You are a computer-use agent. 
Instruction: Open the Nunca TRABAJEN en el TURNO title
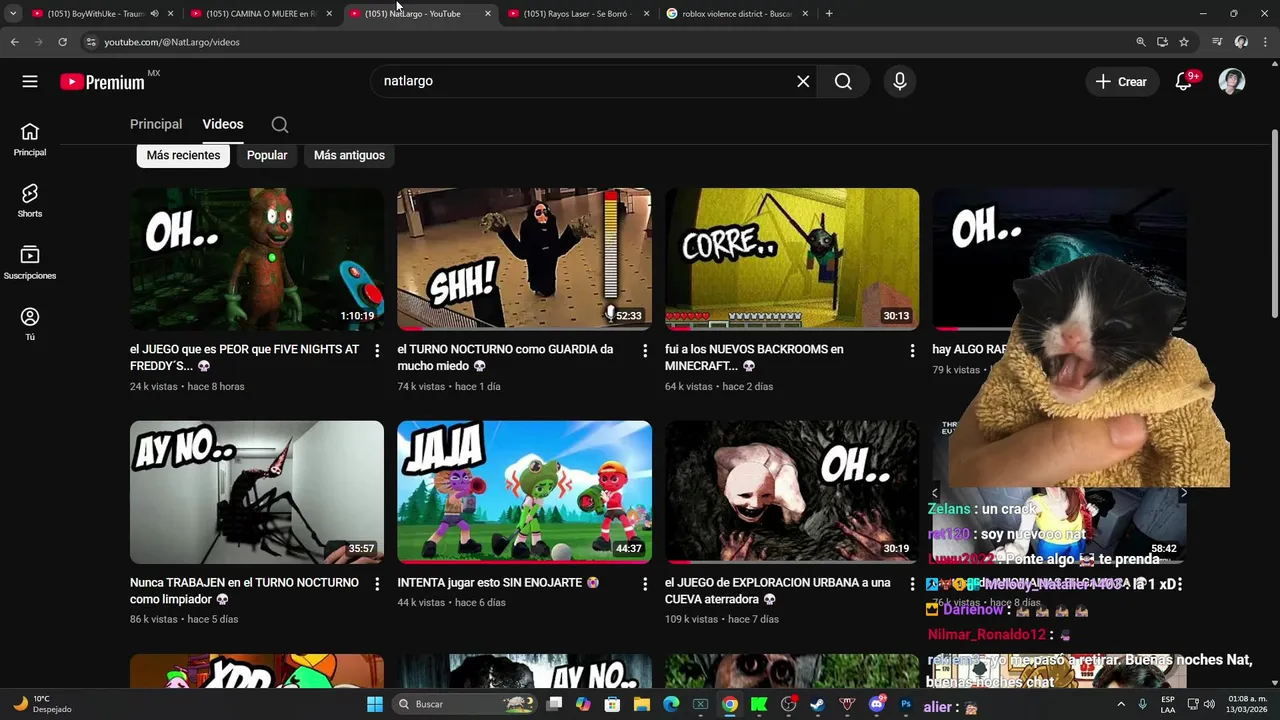click(244, 590)
